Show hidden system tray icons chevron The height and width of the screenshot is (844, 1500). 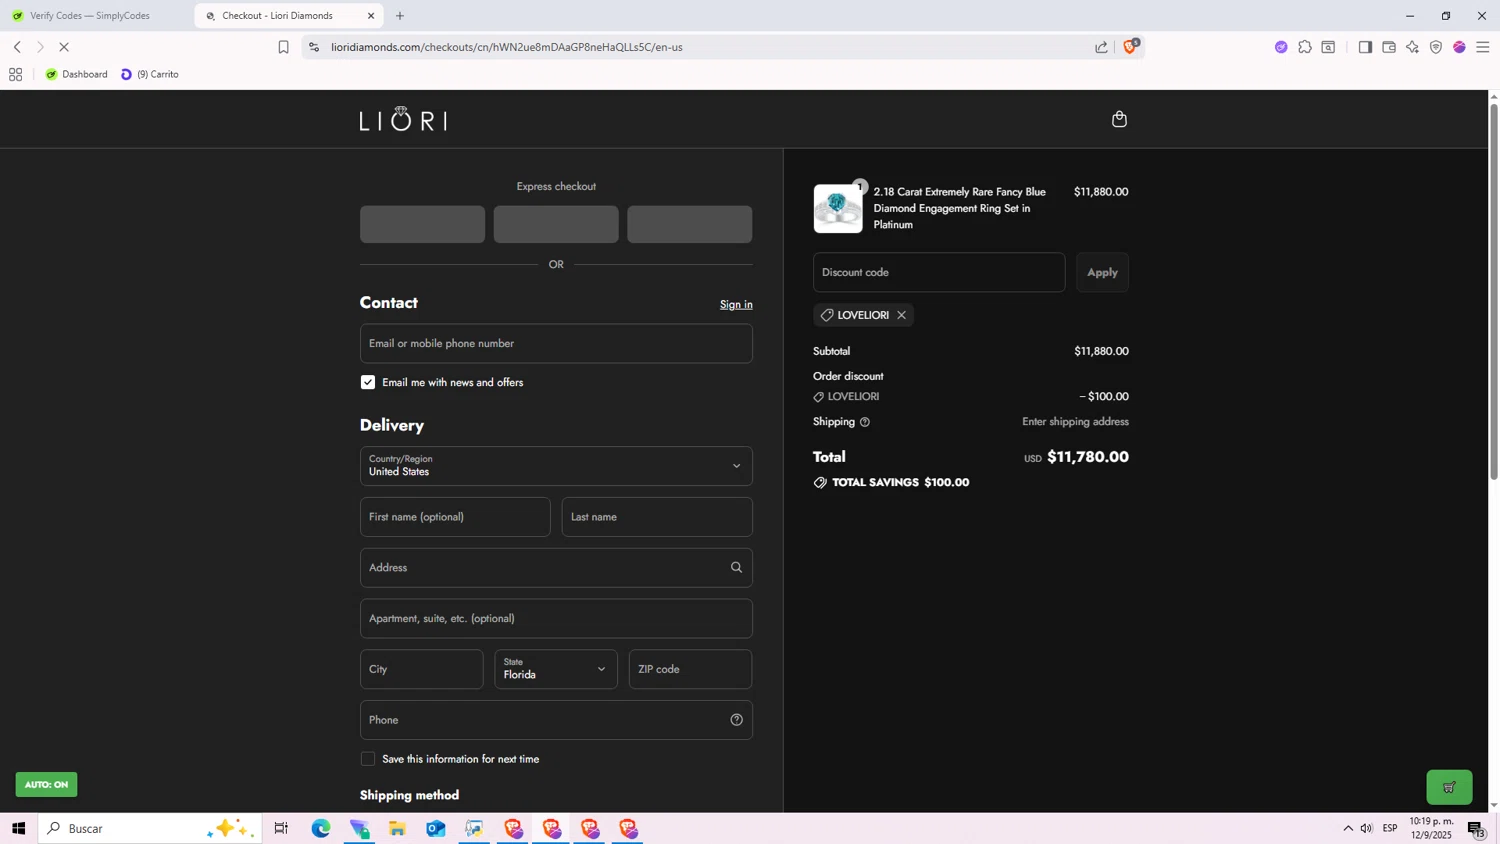[1347, 828]
